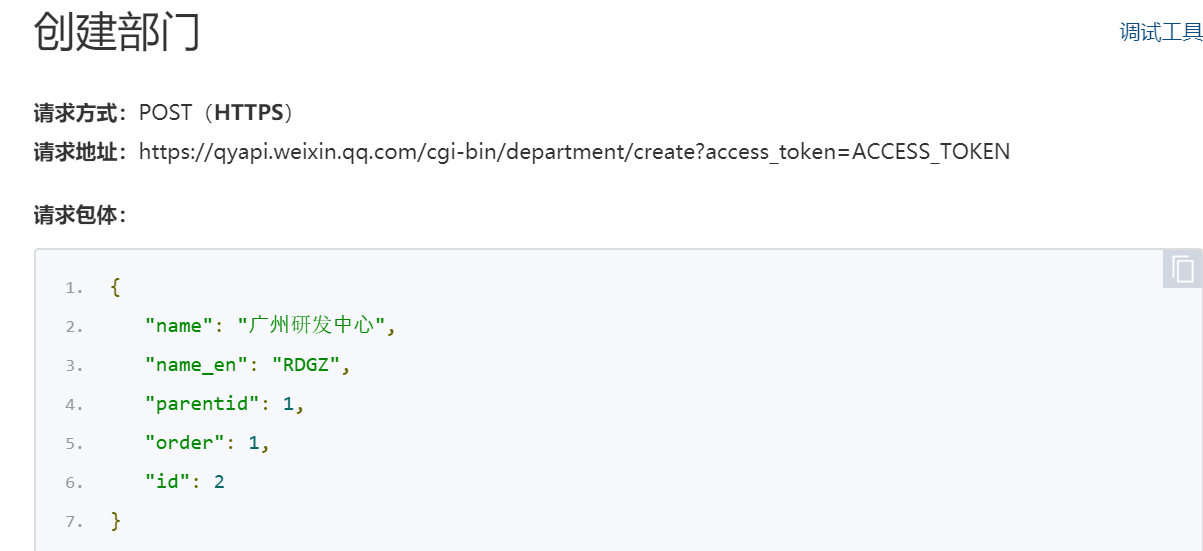This screenshot has width=1203, height=551.
Task: Click the closing brace of JSON
Action: 115,521
